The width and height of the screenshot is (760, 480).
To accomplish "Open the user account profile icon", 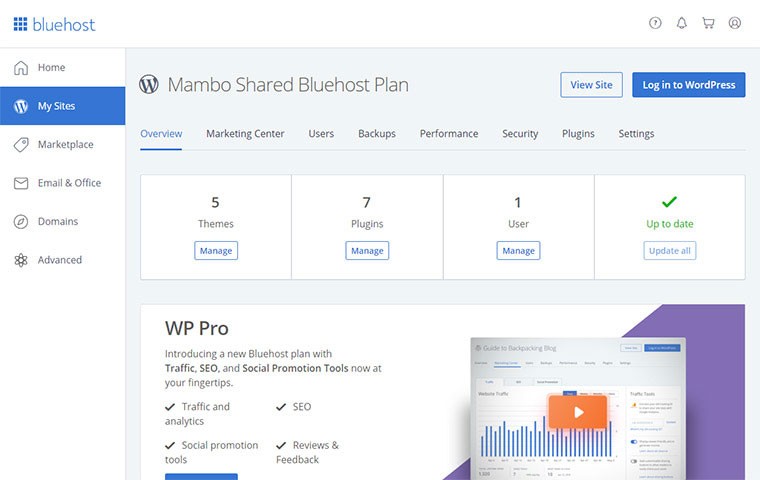I will coord(735,23).
